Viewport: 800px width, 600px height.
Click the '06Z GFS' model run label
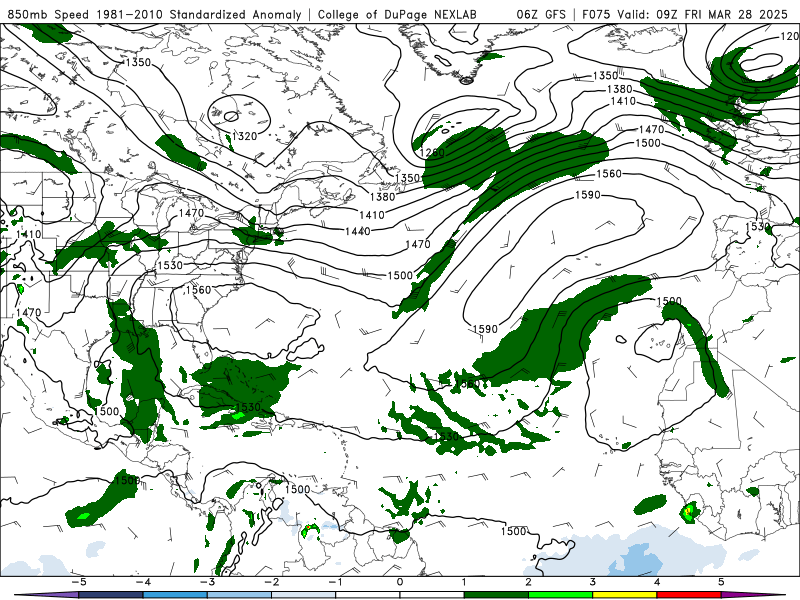coord(541,14)
